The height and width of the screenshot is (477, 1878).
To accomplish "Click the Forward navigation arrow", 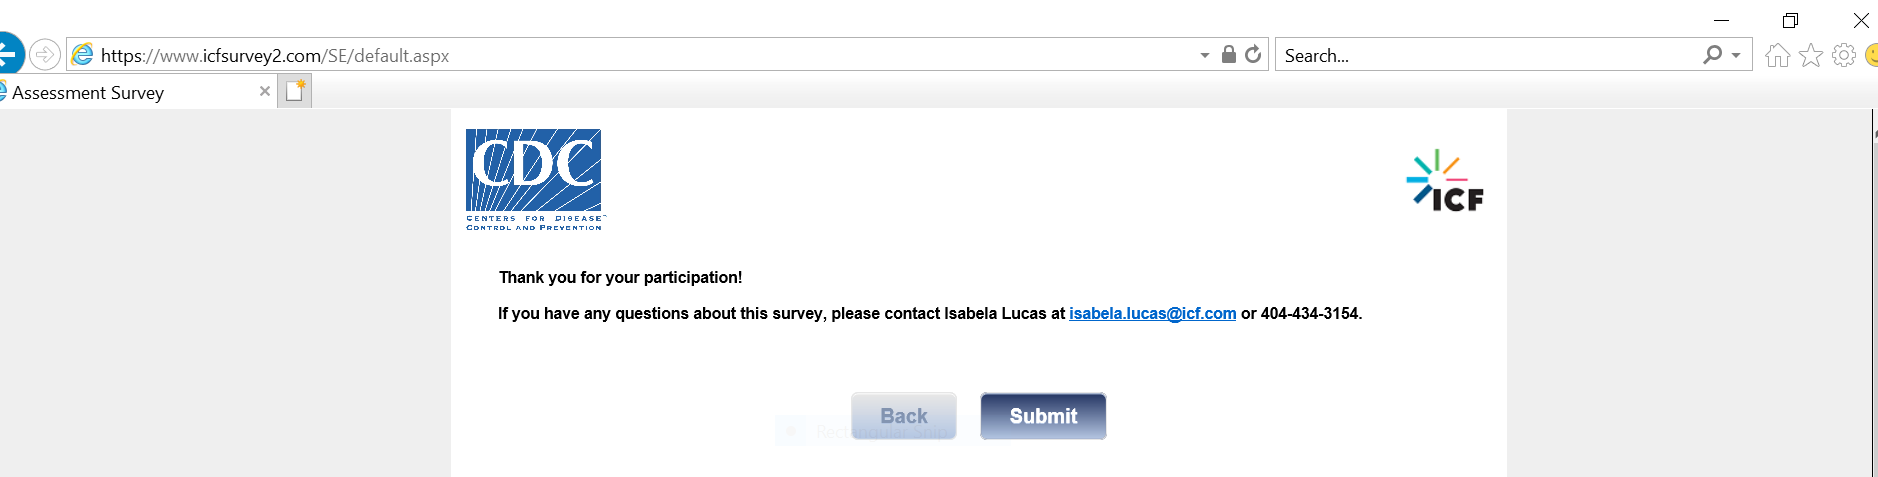I will 45,54.
